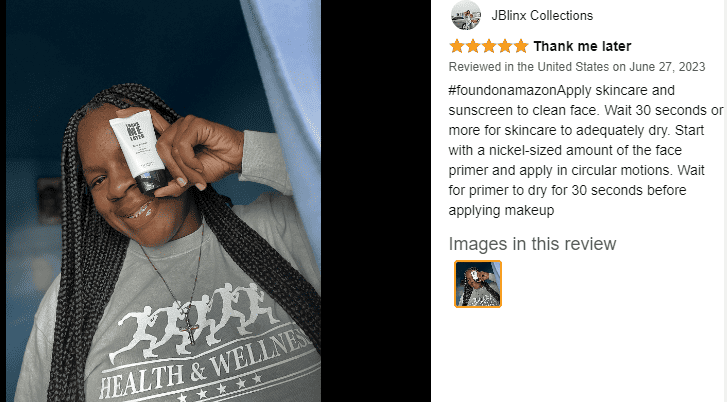Select the highlighted review image thumbnail
The width and height of the screenshot is (727, 402).
pos(478,284)
